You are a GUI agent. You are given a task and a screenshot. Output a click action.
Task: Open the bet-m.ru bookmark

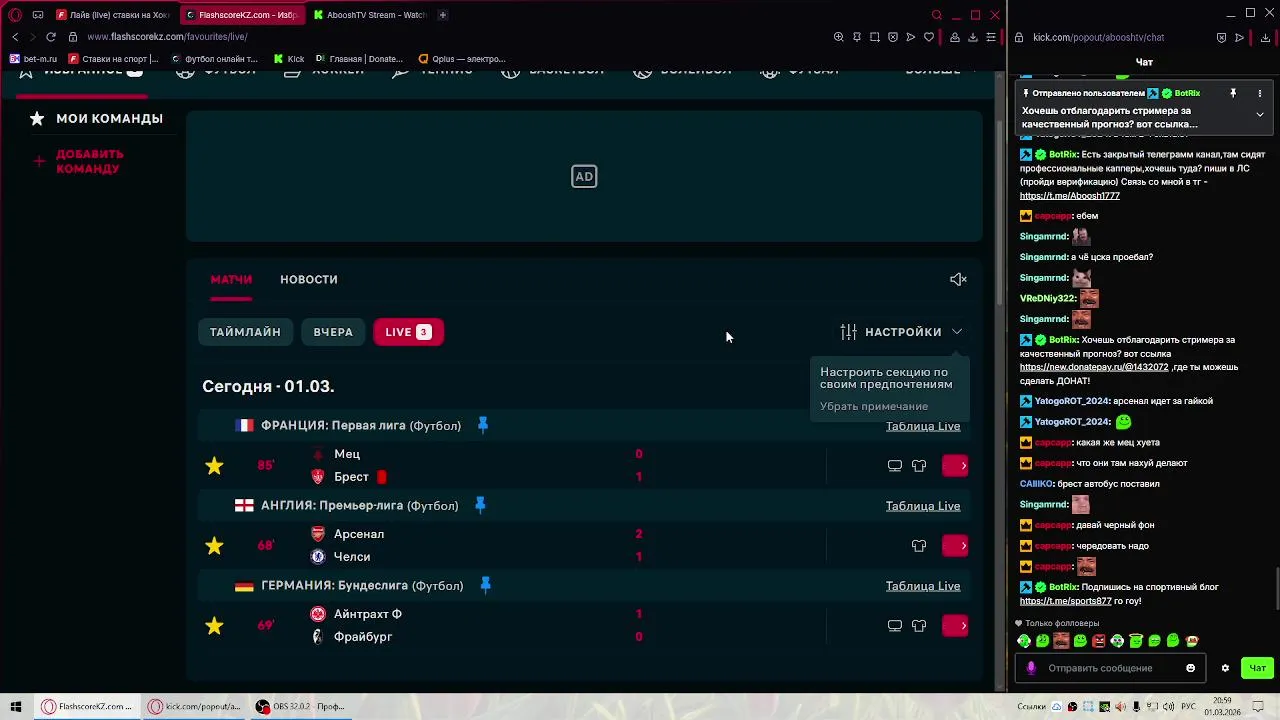coord(34,59)
